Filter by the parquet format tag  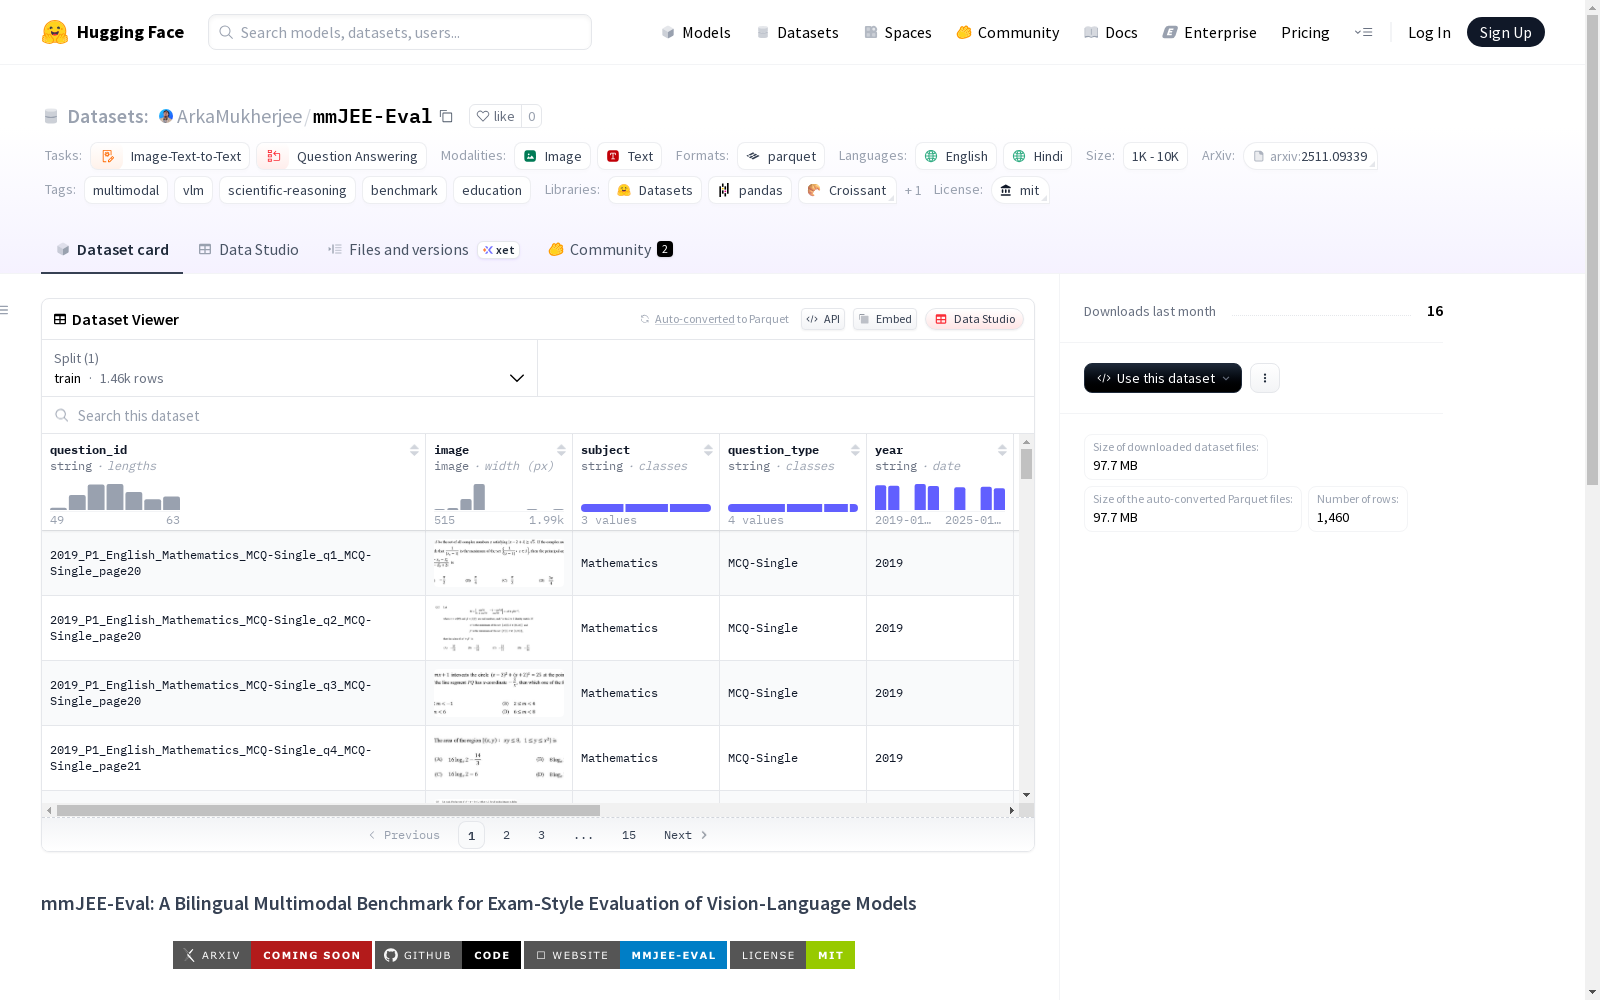pos(781,156)
